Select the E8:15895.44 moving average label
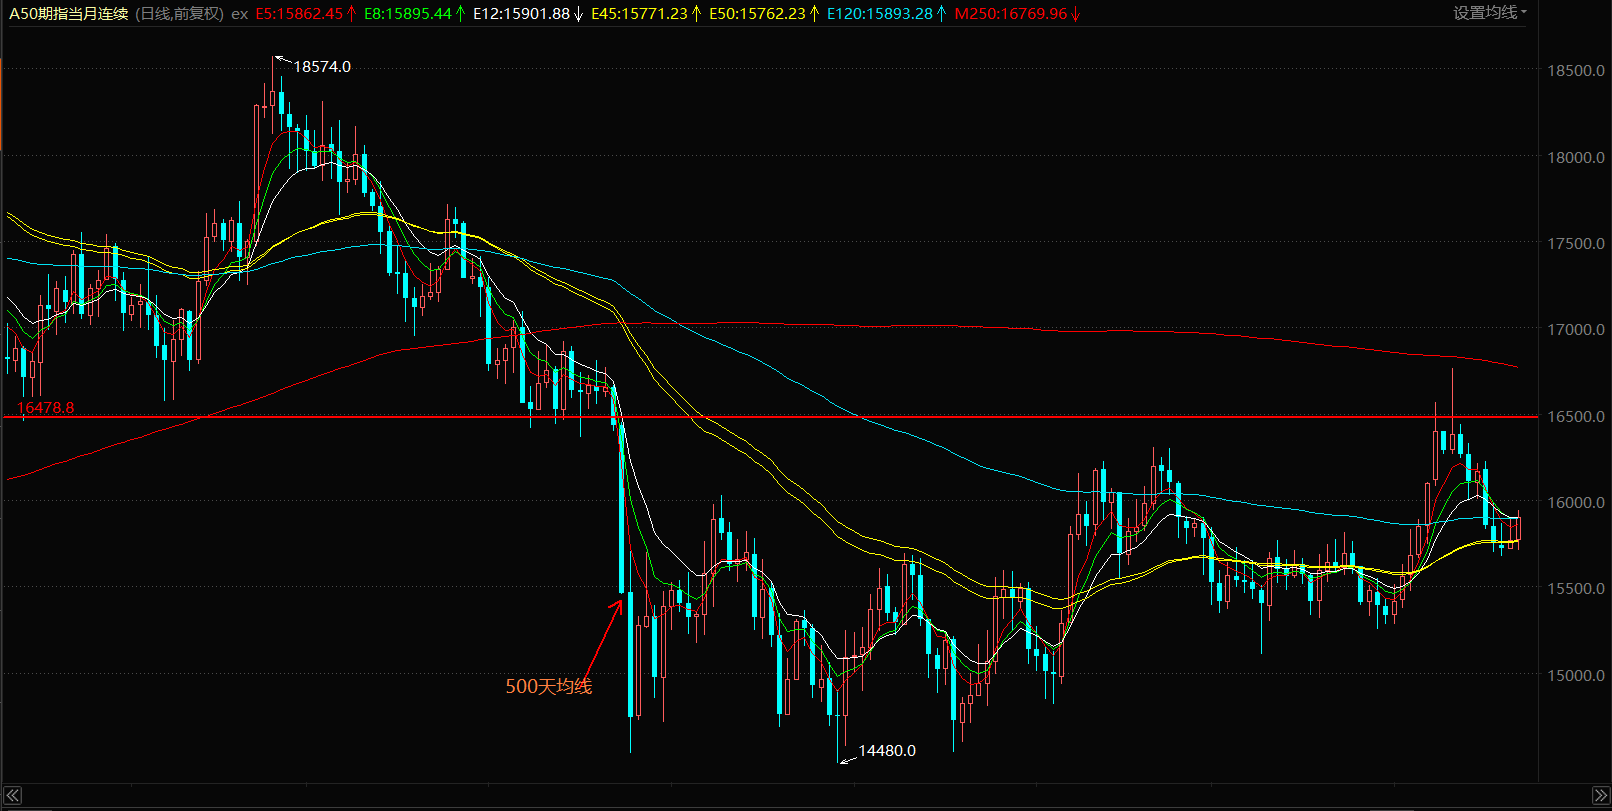 (414, 14)
